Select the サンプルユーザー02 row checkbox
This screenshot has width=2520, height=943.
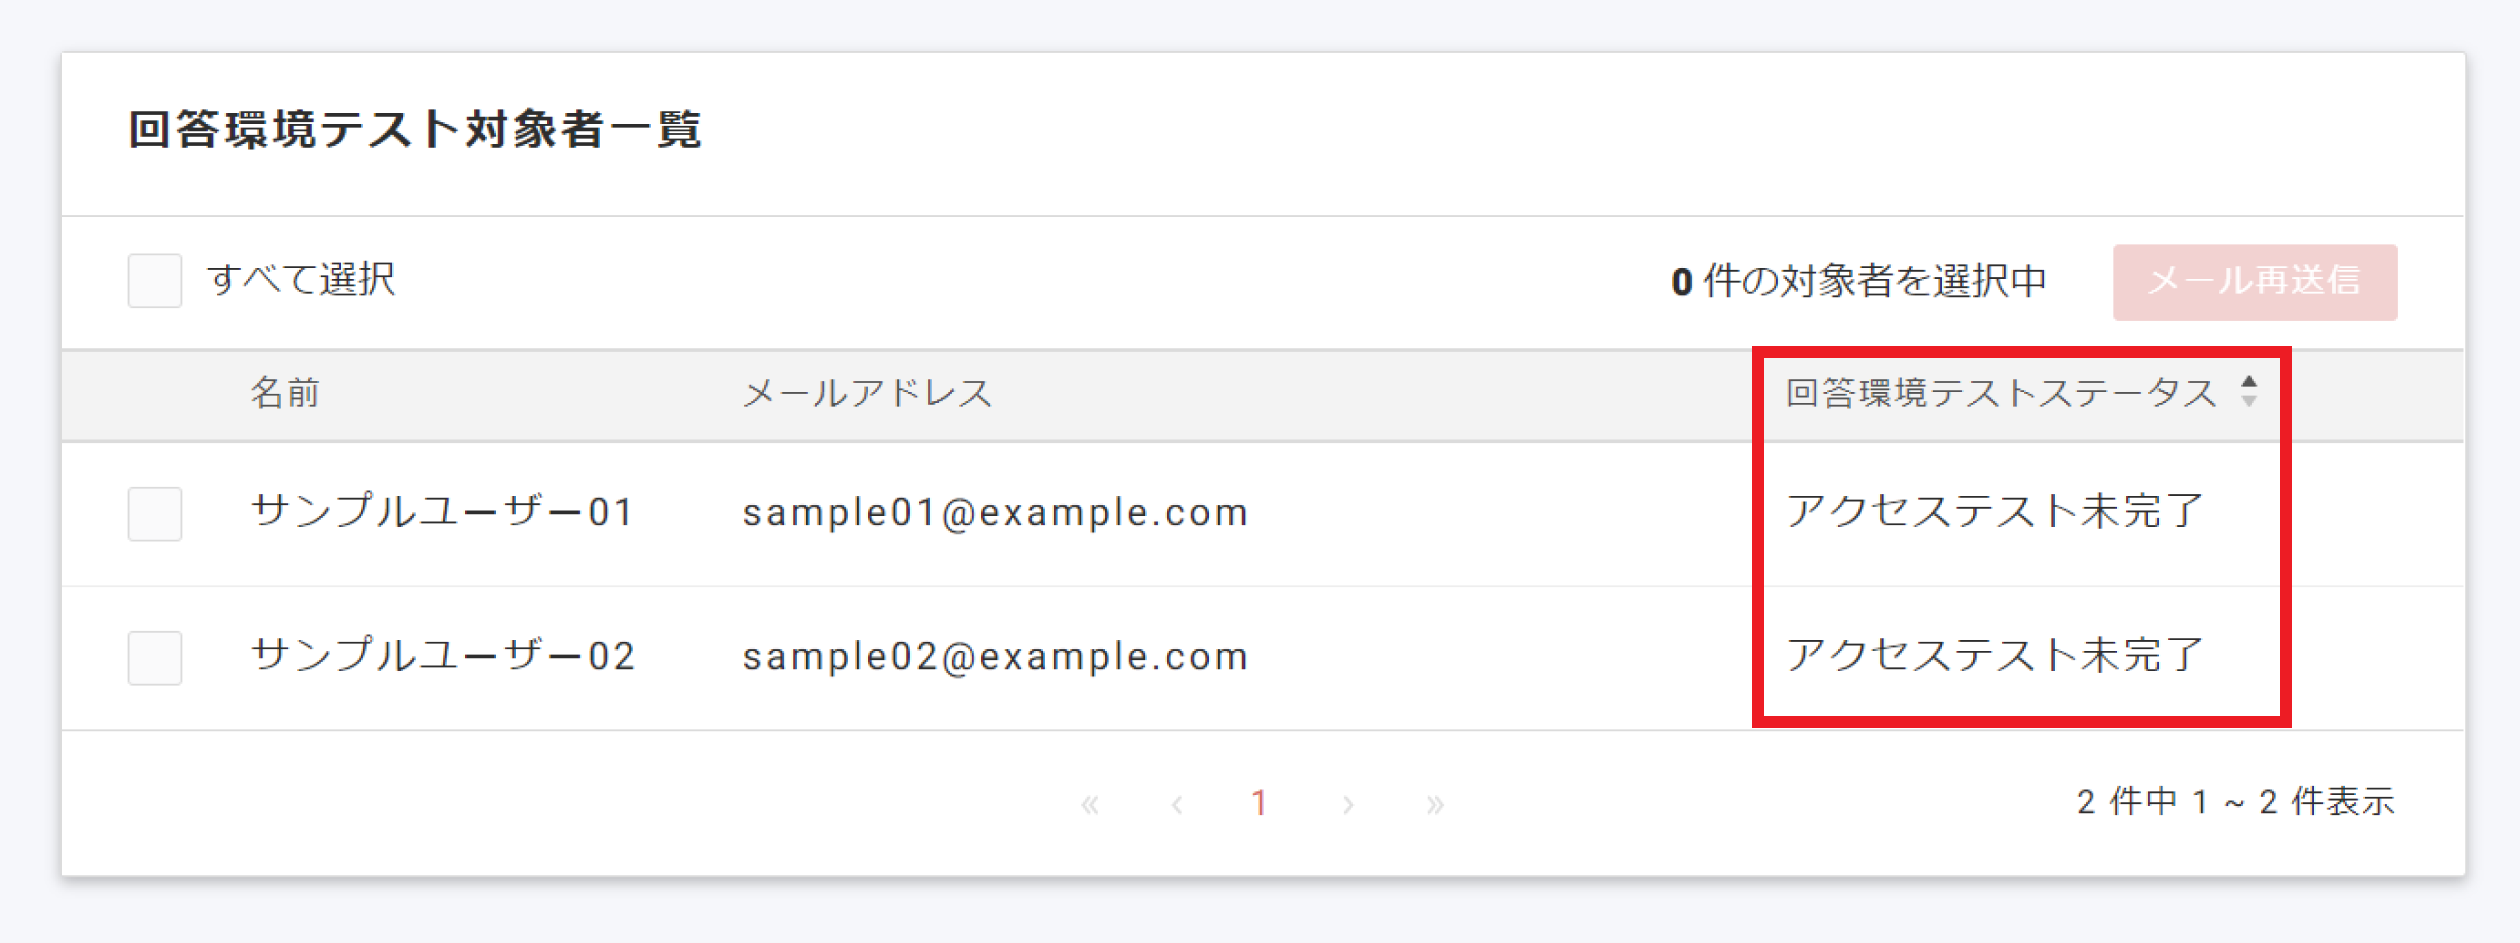click(x=155, y=658)
